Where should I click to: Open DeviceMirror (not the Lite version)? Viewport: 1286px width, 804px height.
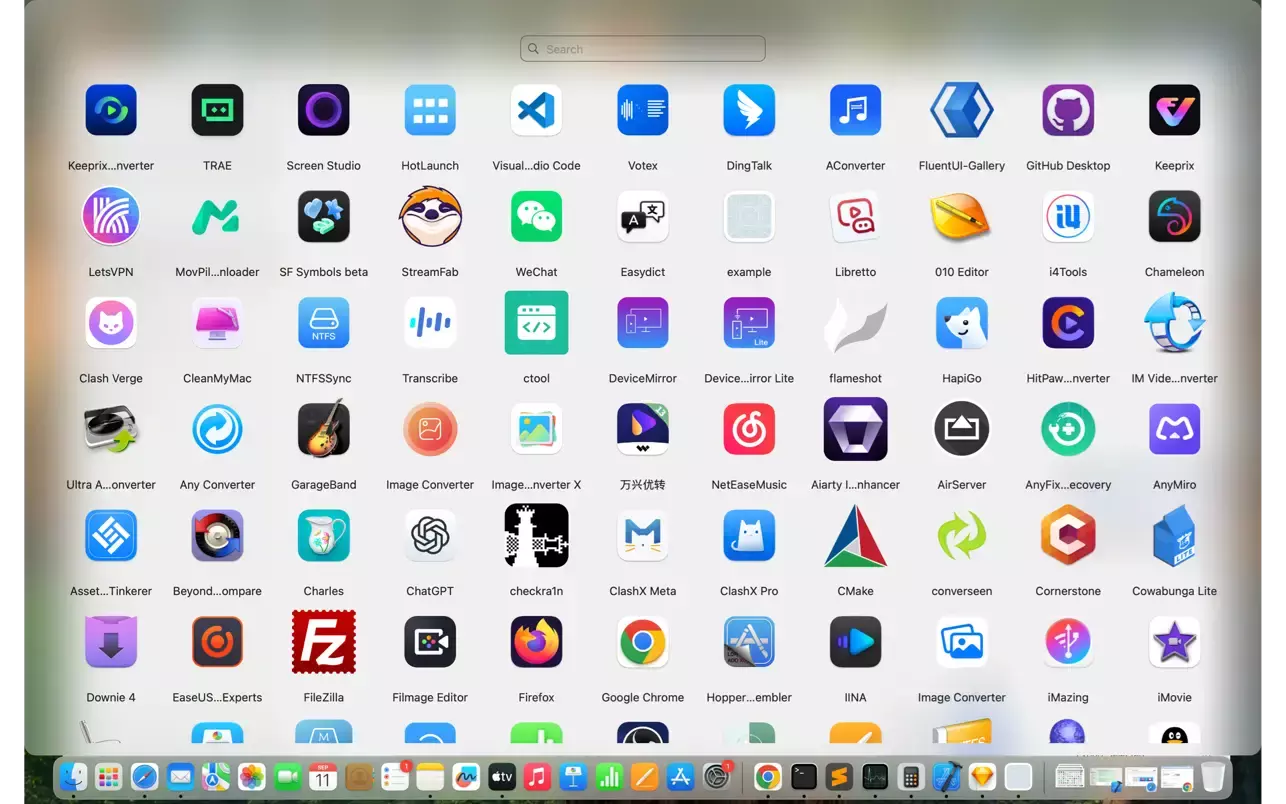pyautogui.click(x=643, y=323)
